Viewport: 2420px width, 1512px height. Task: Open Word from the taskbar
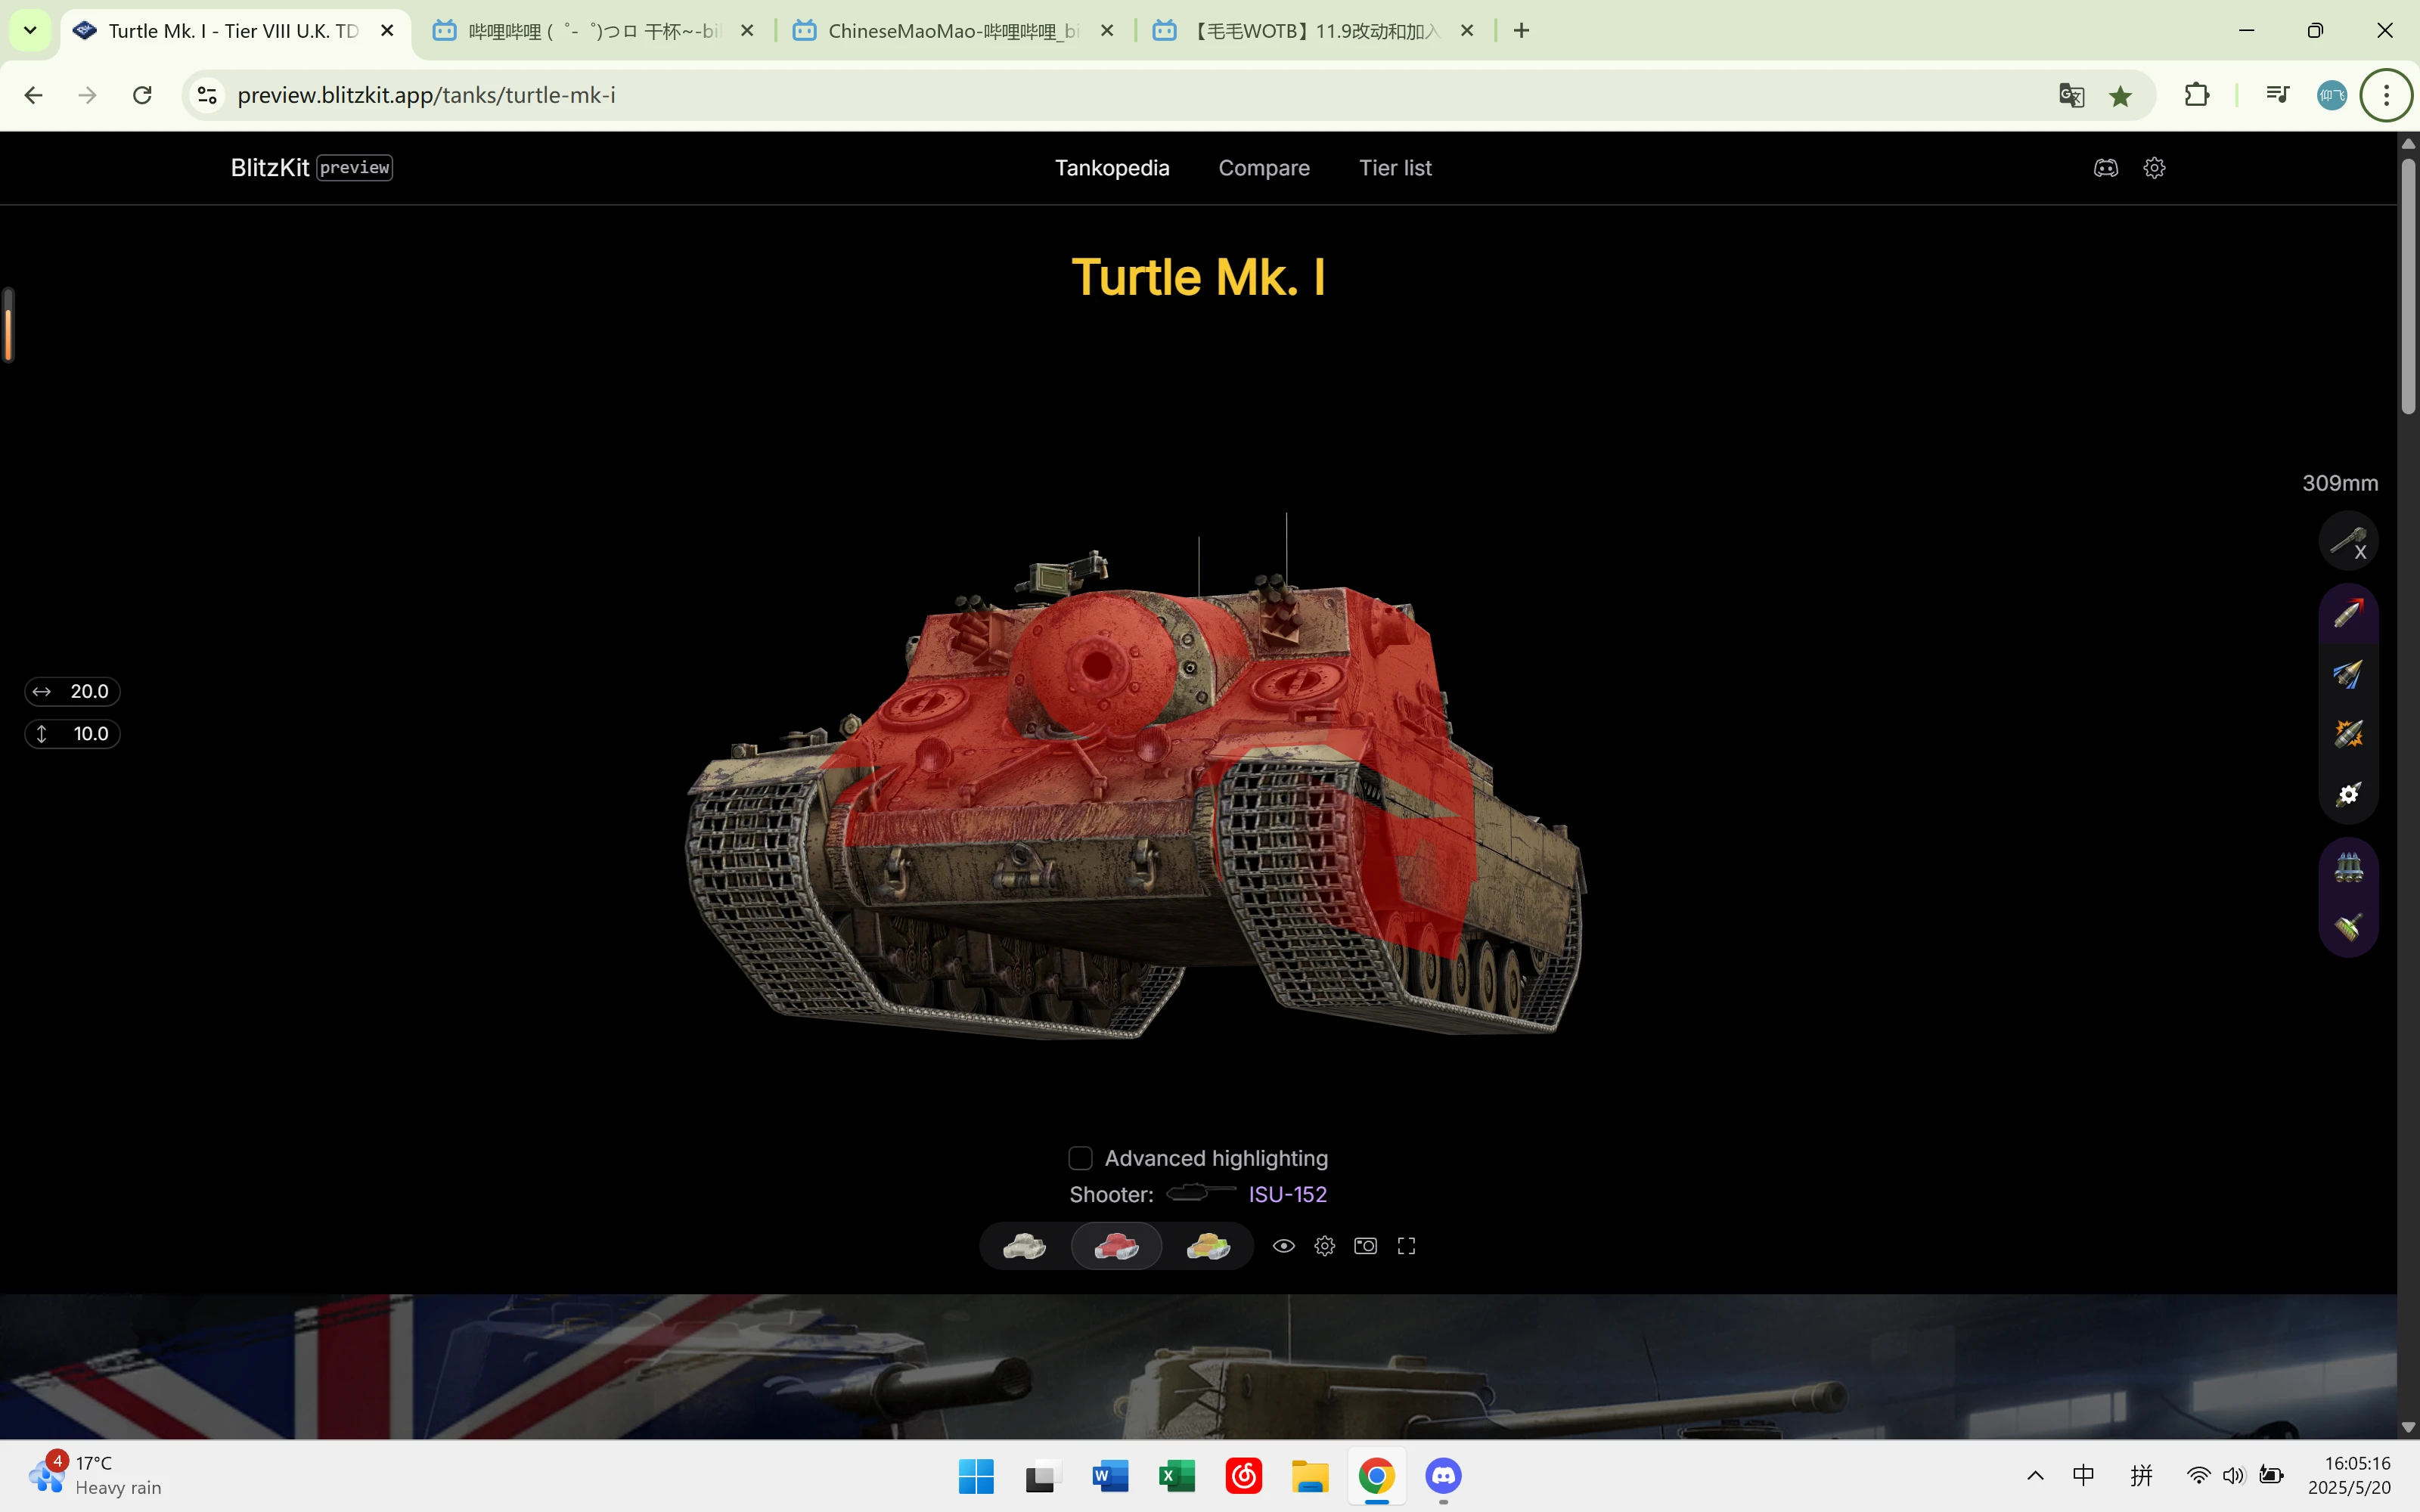(x=1110, y=1476)
